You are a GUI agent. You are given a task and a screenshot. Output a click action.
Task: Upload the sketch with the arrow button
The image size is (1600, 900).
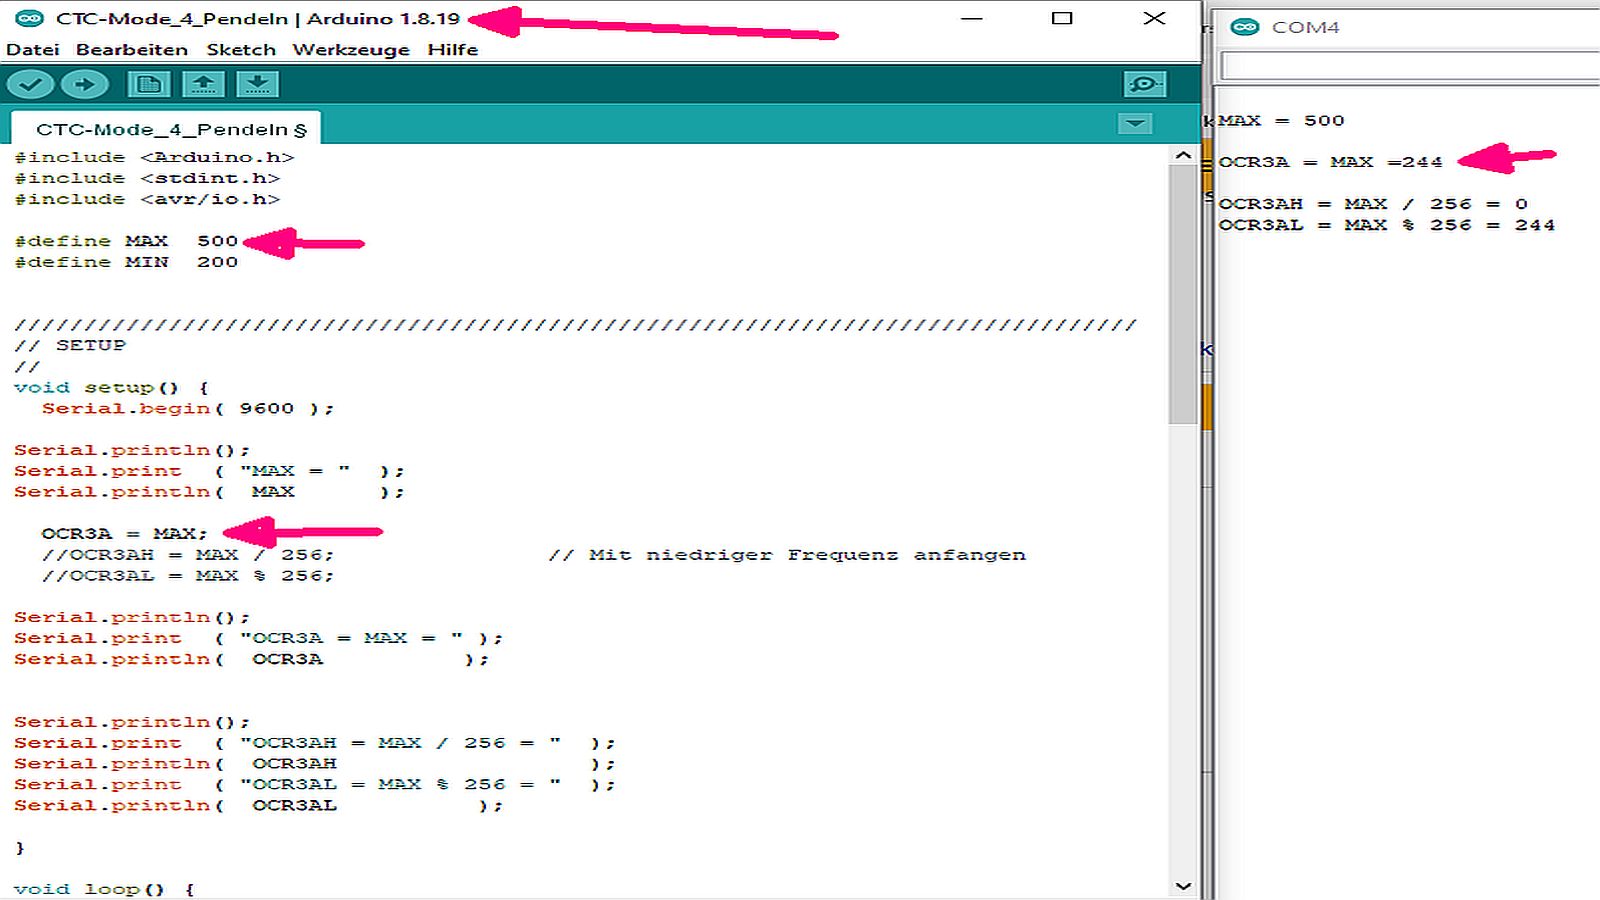click(x=85, y=85)
